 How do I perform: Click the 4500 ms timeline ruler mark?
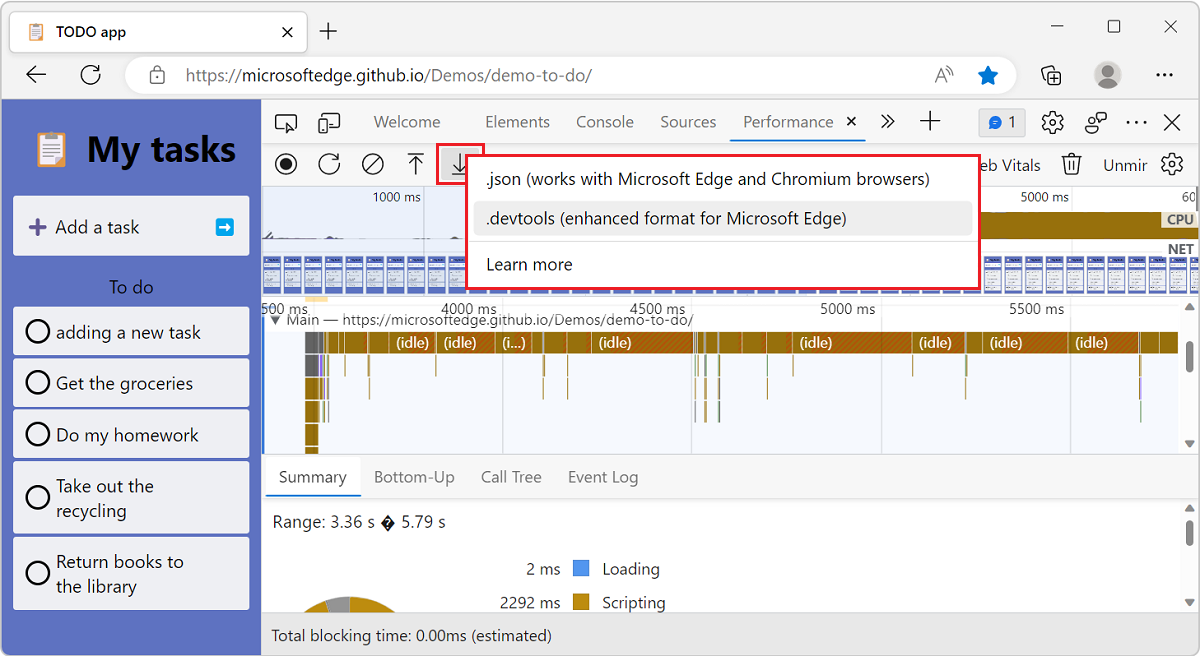[657, 309]
